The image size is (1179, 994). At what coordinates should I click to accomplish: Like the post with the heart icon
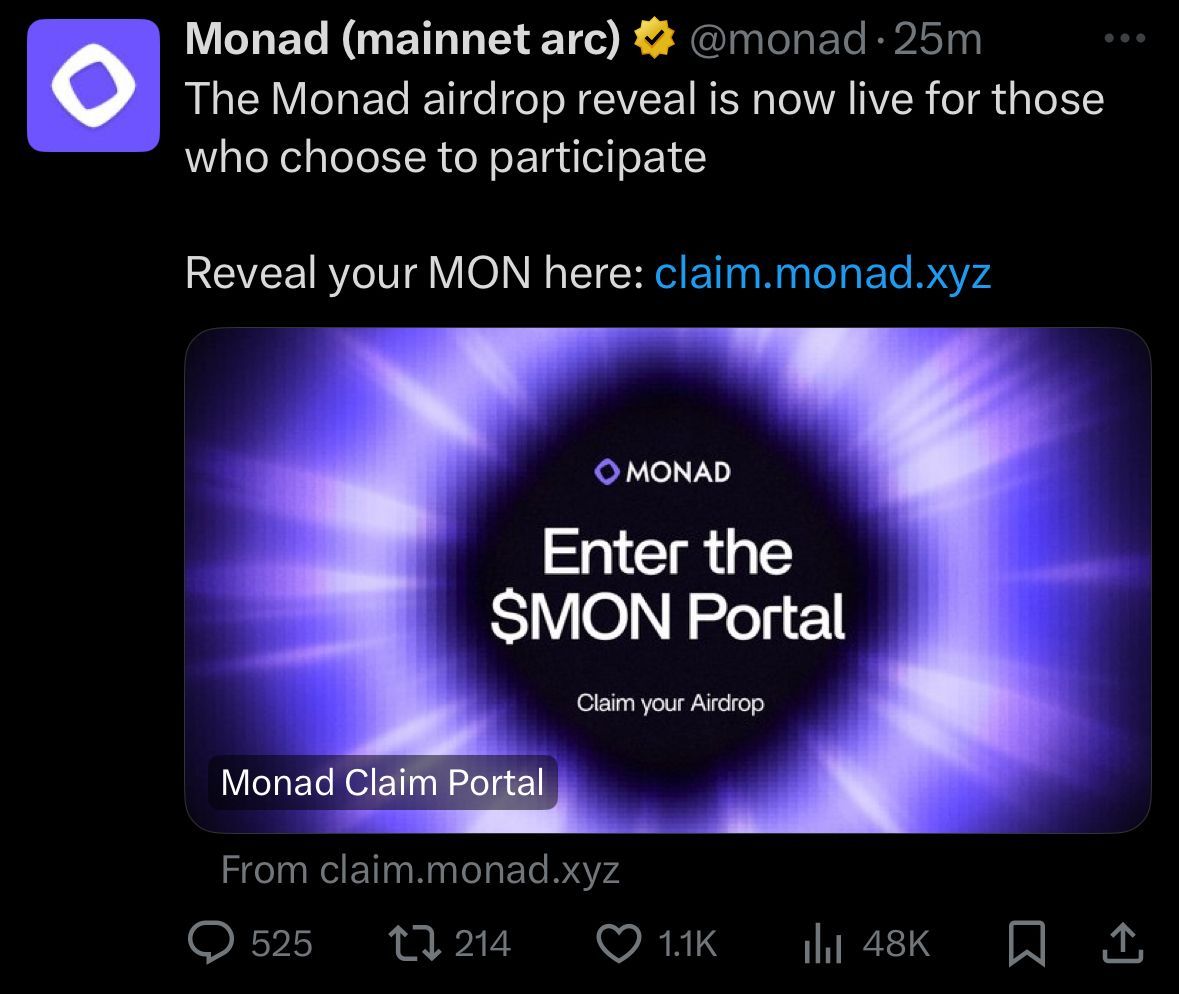619,943
